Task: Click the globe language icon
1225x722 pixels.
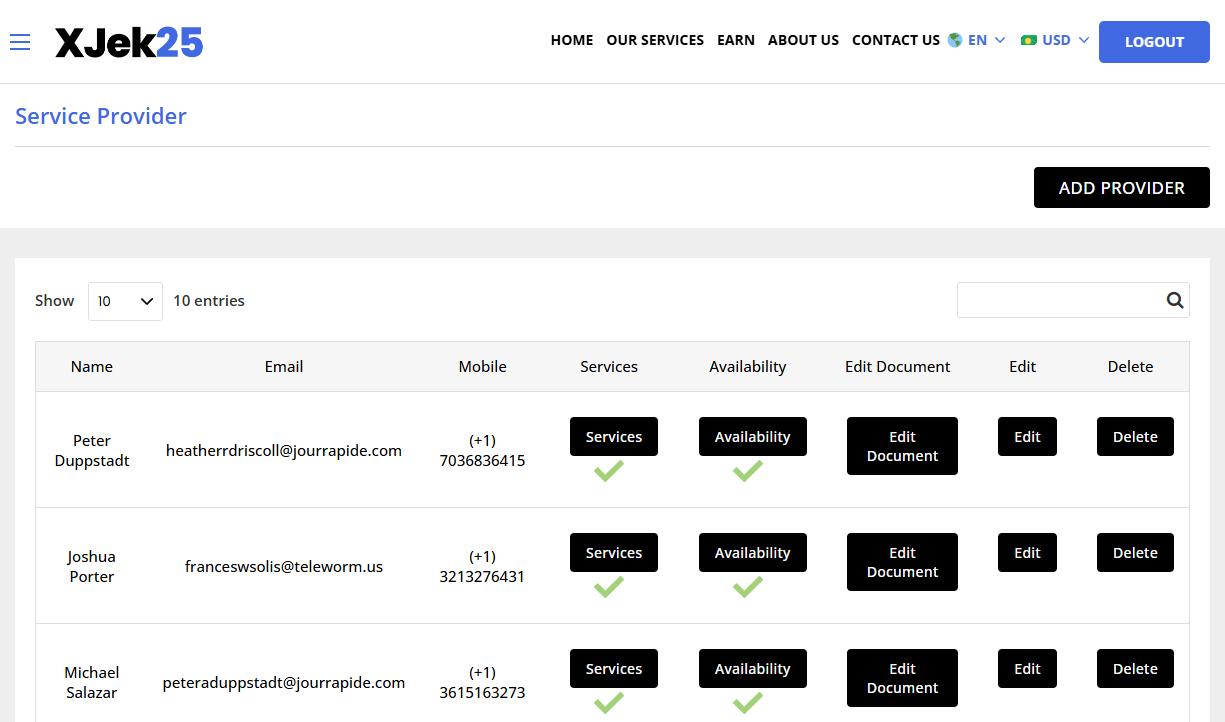Action: (x=955, y=41)
